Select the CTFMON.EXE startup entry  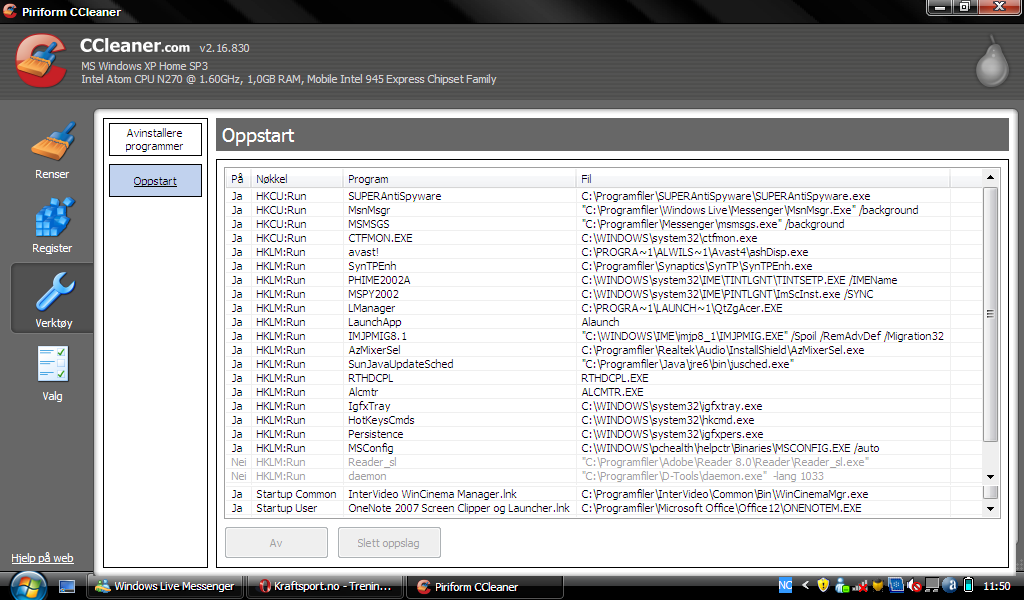(603, 238)
